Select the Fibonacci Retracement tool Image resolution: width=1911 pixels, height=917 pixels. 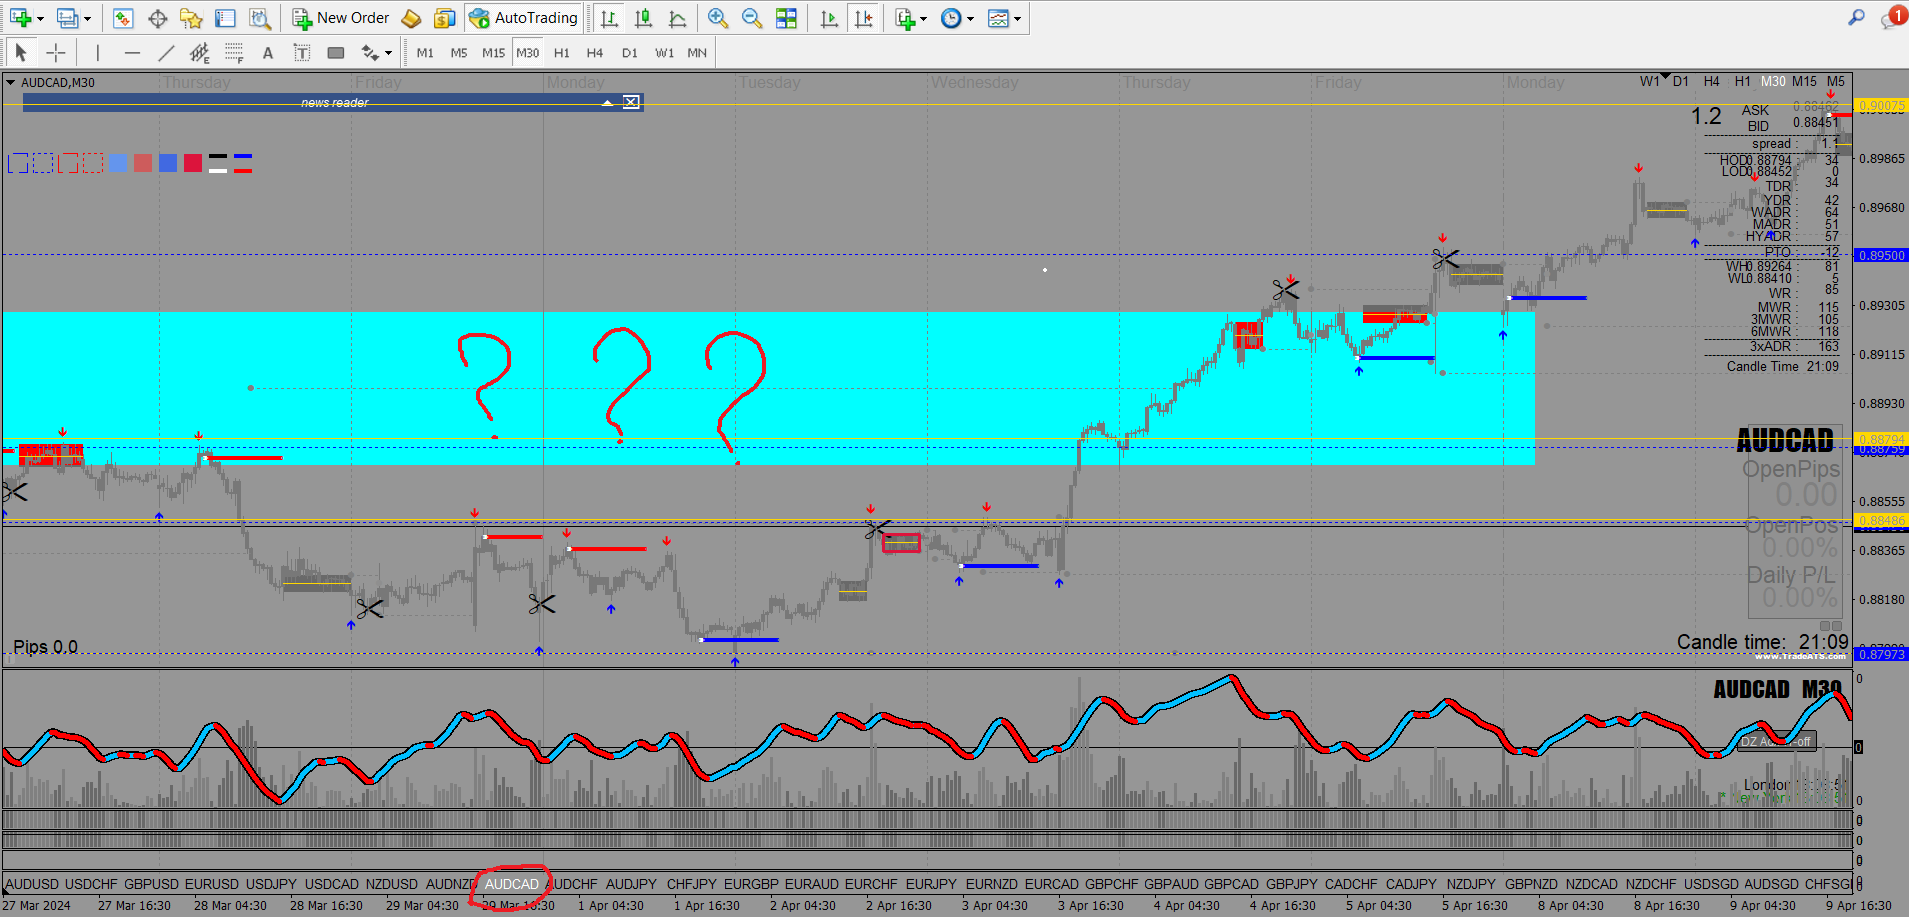(234, 53)
